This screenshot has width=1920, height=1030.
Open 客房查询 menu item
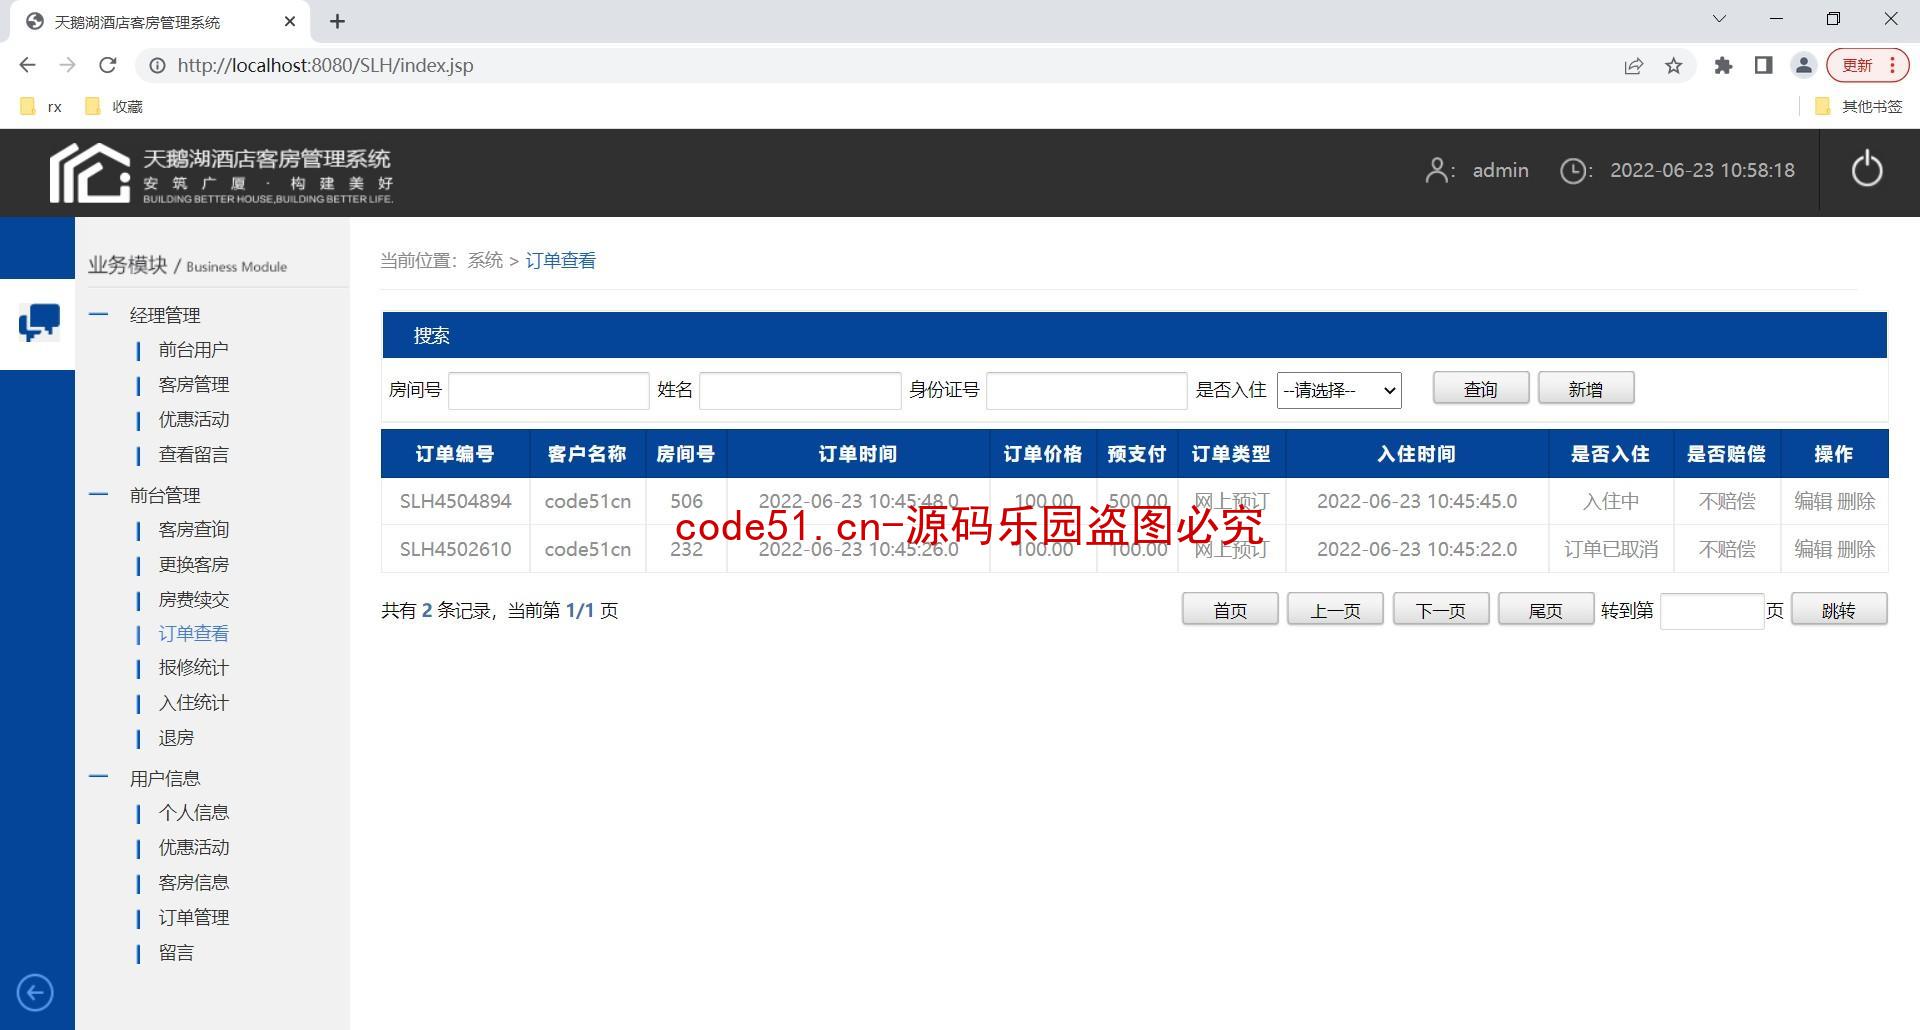[193, 530]
